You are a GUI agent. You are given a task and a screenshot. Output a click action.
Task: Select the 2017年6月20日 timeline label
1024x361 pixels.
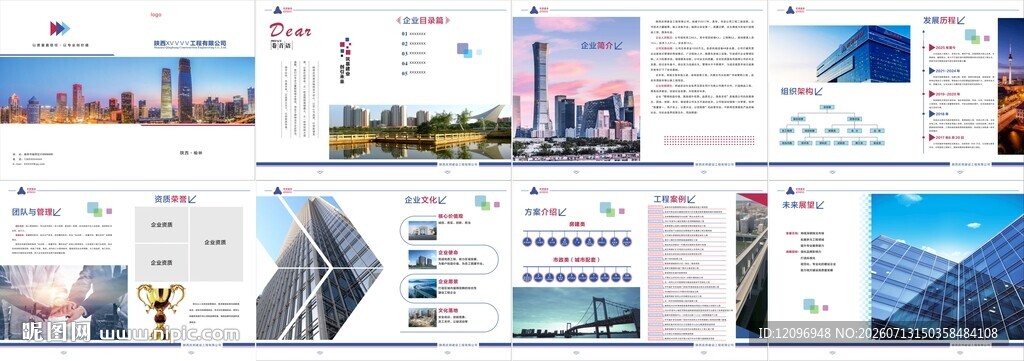[950, 137]
